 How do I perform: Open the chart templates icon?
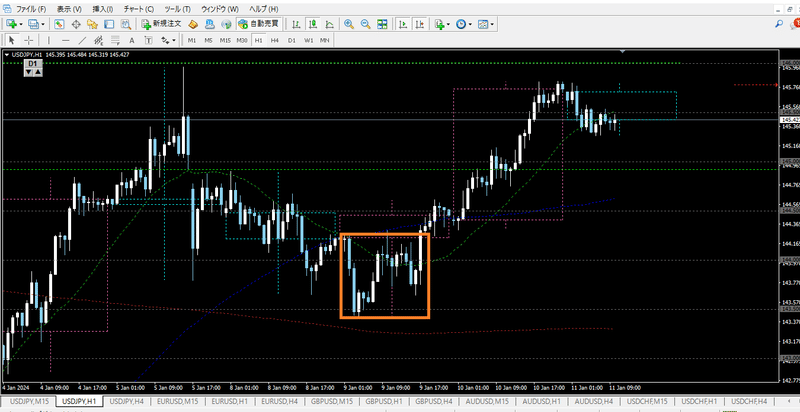[x=483, y=24]
